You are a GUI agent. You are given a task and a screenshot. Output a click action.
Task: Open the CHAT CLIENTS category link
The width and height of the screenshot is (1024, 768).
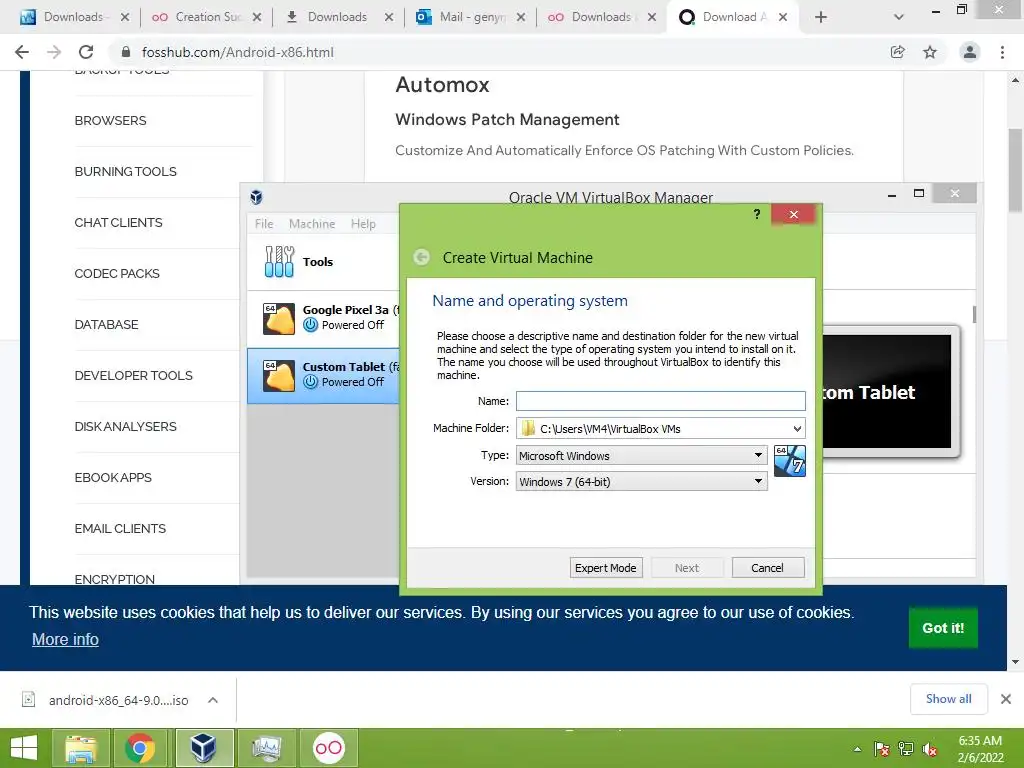pos(118,222)
